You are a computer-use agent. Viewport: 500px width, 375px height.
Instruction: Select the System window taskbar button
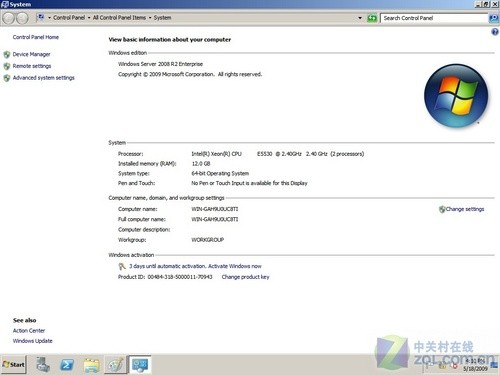[140, 365]
